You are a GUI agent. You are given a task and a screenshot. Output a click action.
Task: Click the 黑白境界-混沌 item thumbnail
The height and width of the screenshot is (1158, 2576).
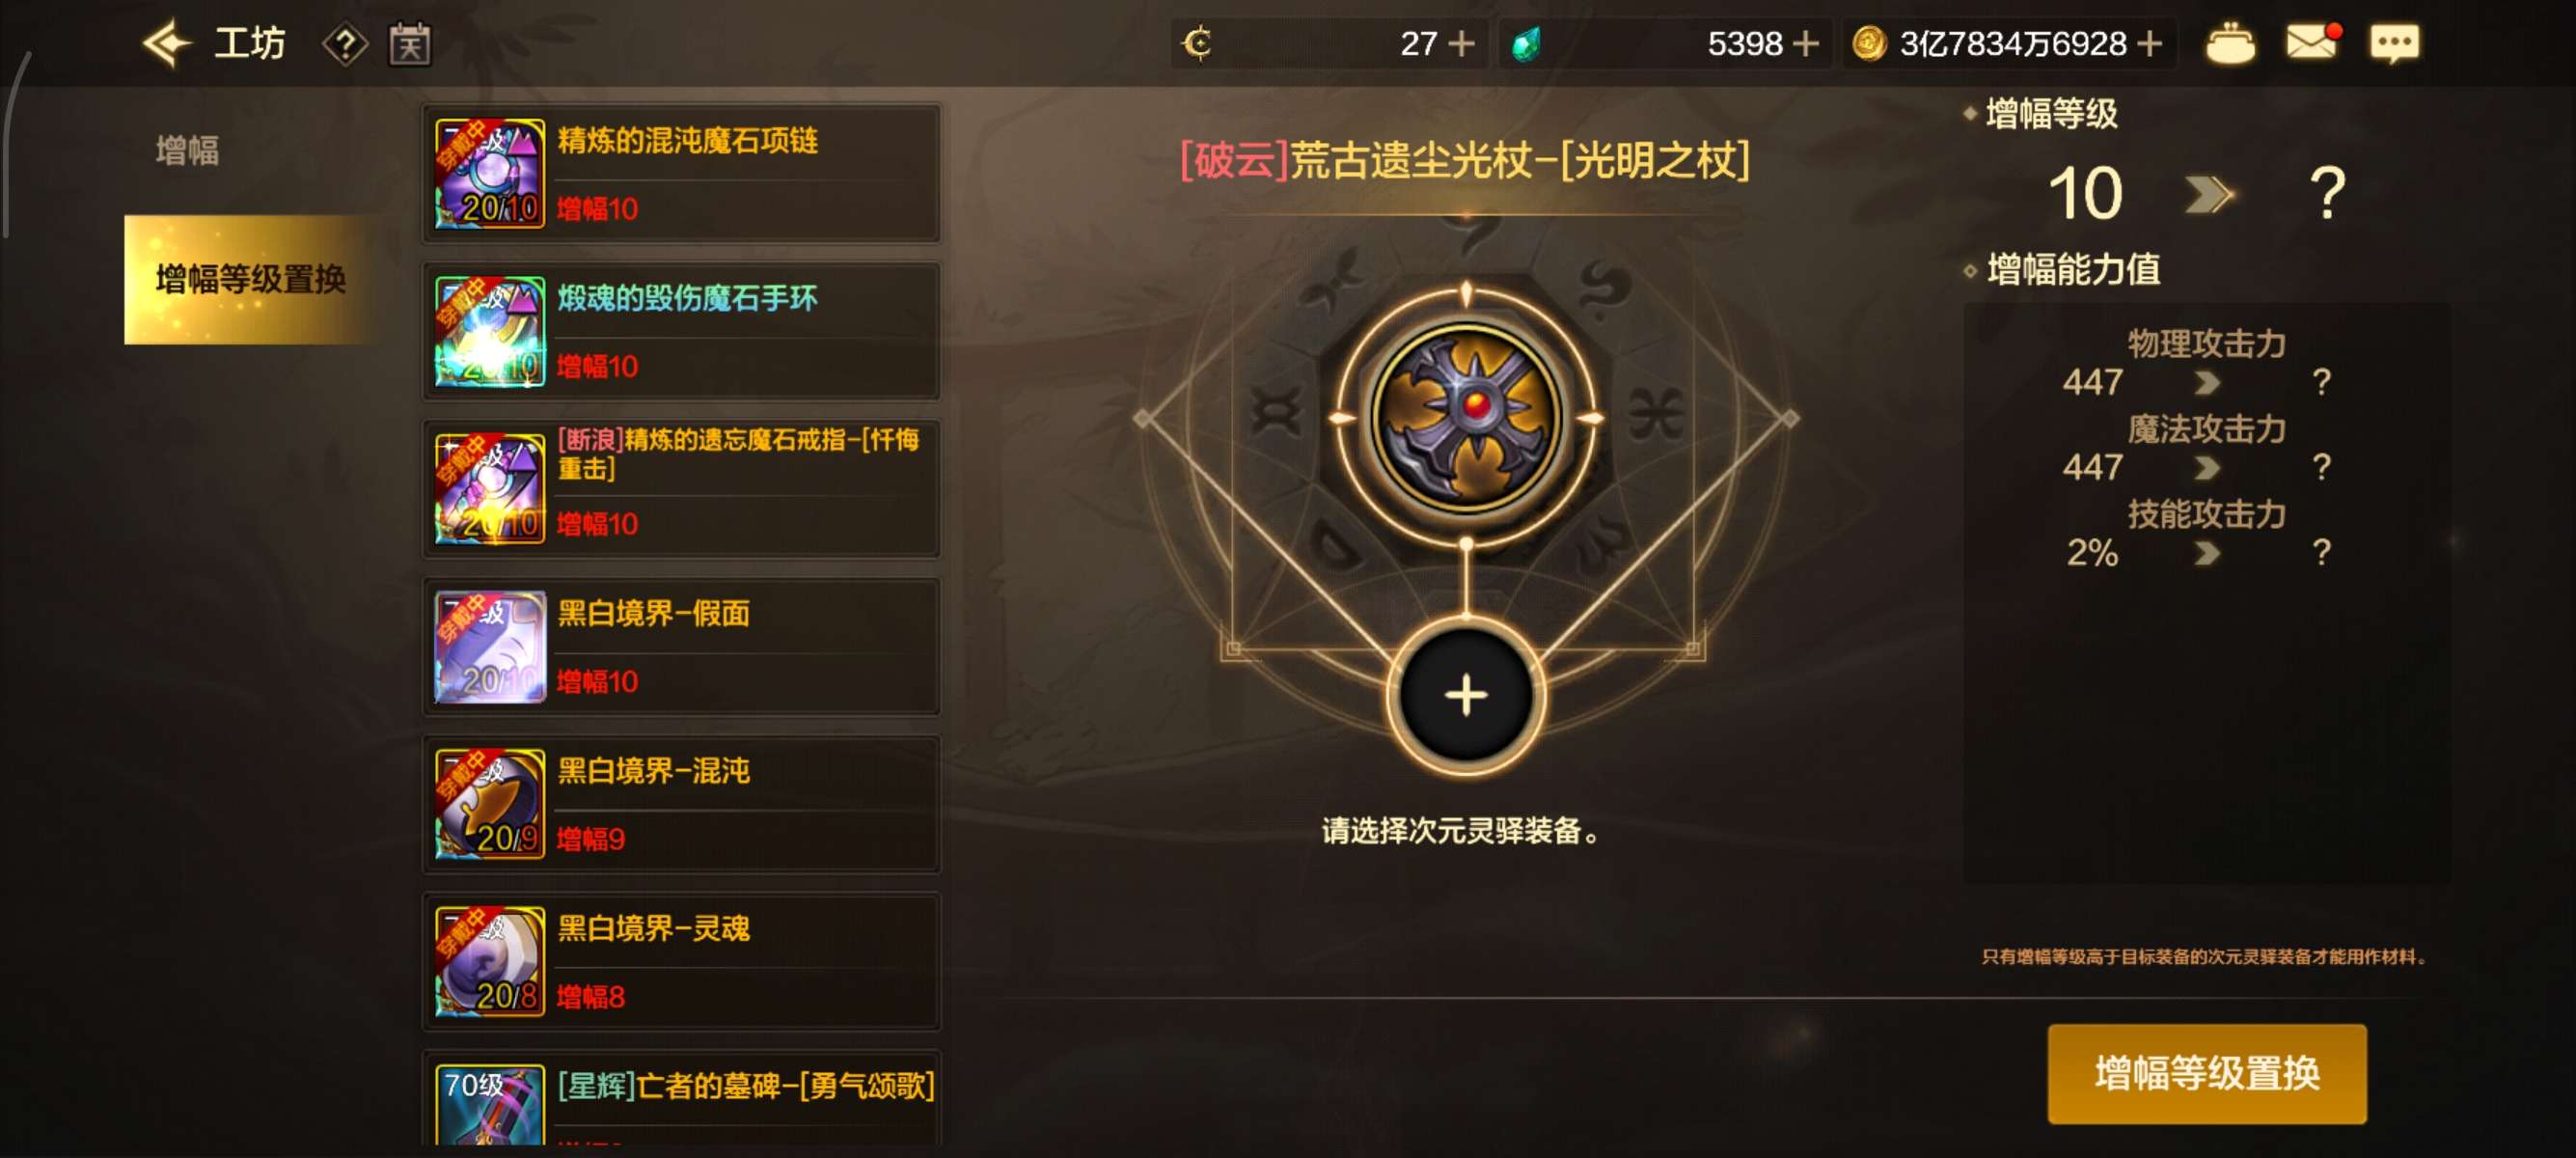tap(490, 803)
